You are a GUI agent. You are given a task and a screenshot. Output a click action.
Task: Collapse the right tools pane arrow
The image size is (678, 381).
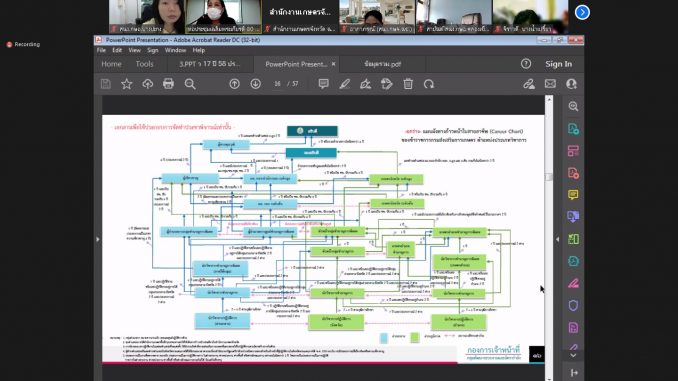[557, 239]
